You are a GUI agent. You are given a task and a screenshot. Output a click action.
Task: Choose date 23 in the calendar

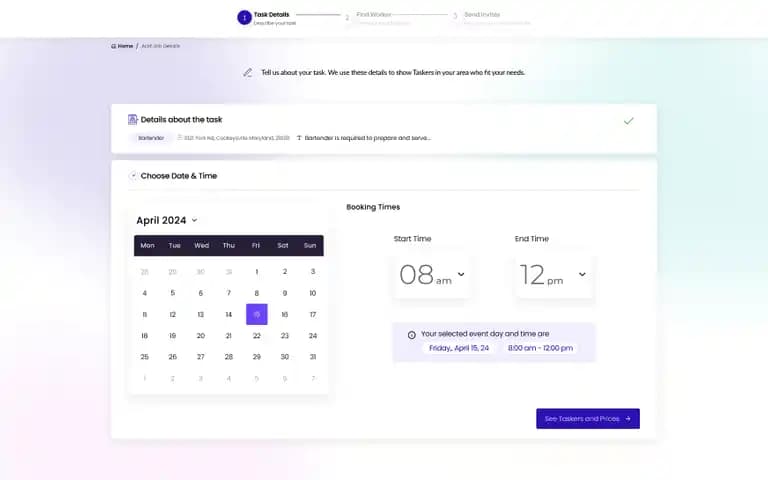pos(285,336)
